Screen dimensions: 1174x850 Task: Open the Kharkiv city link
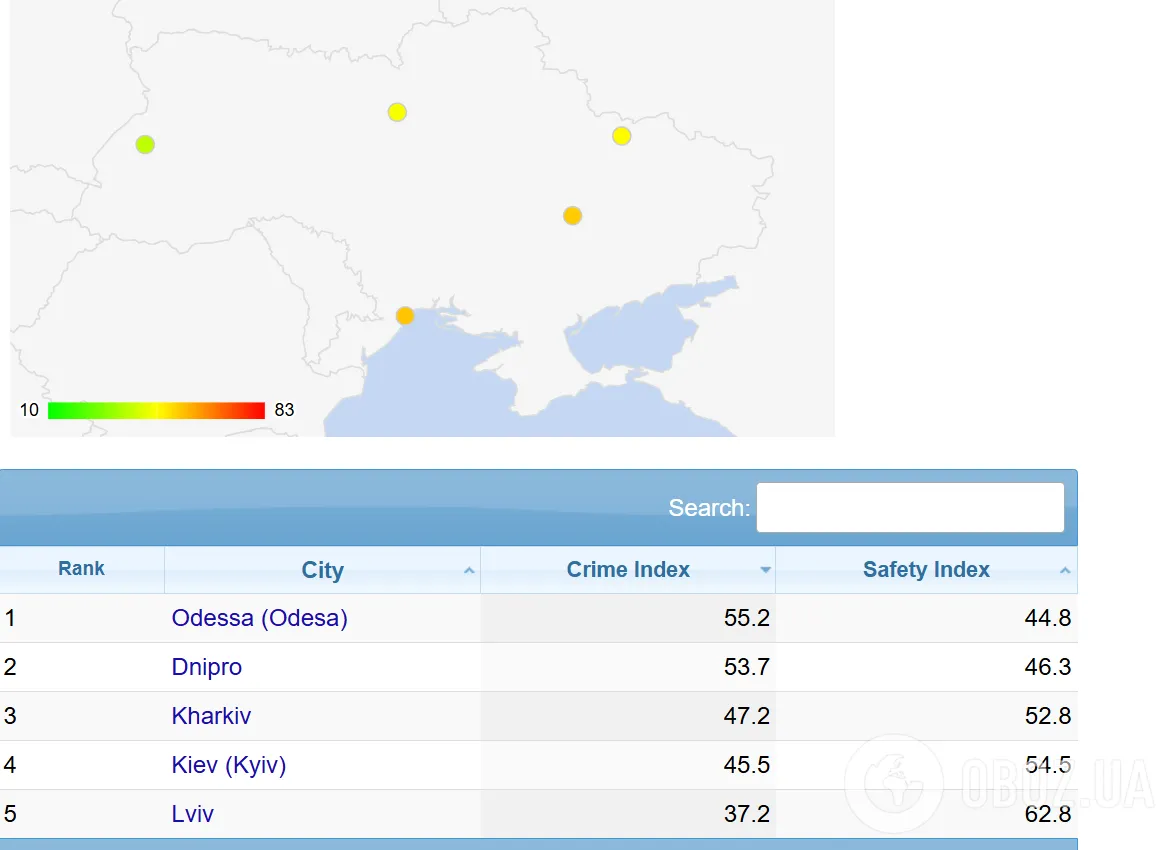point(211,716)
